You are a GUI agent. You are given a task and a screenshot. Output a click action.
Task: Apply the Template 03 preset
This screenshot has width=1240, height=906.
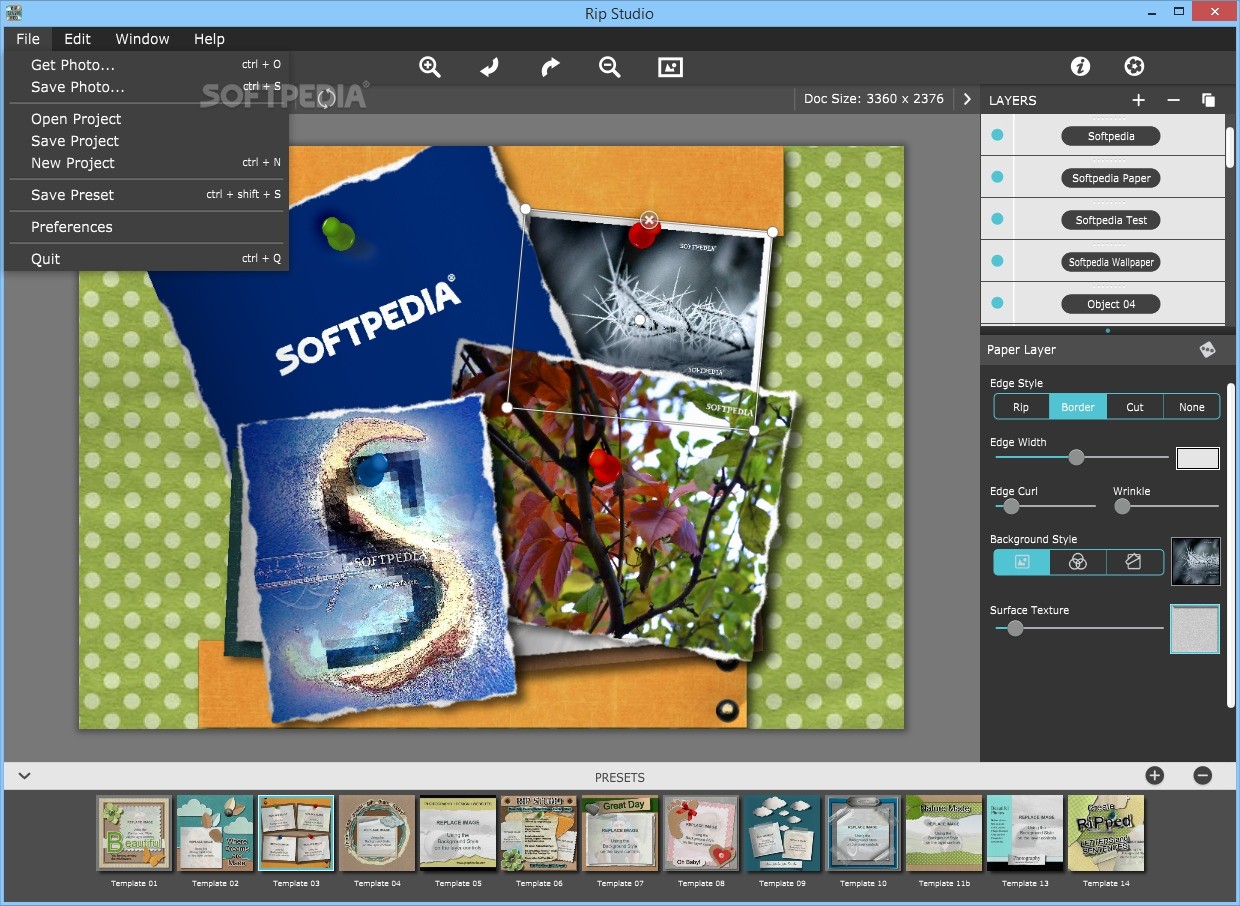296,833
